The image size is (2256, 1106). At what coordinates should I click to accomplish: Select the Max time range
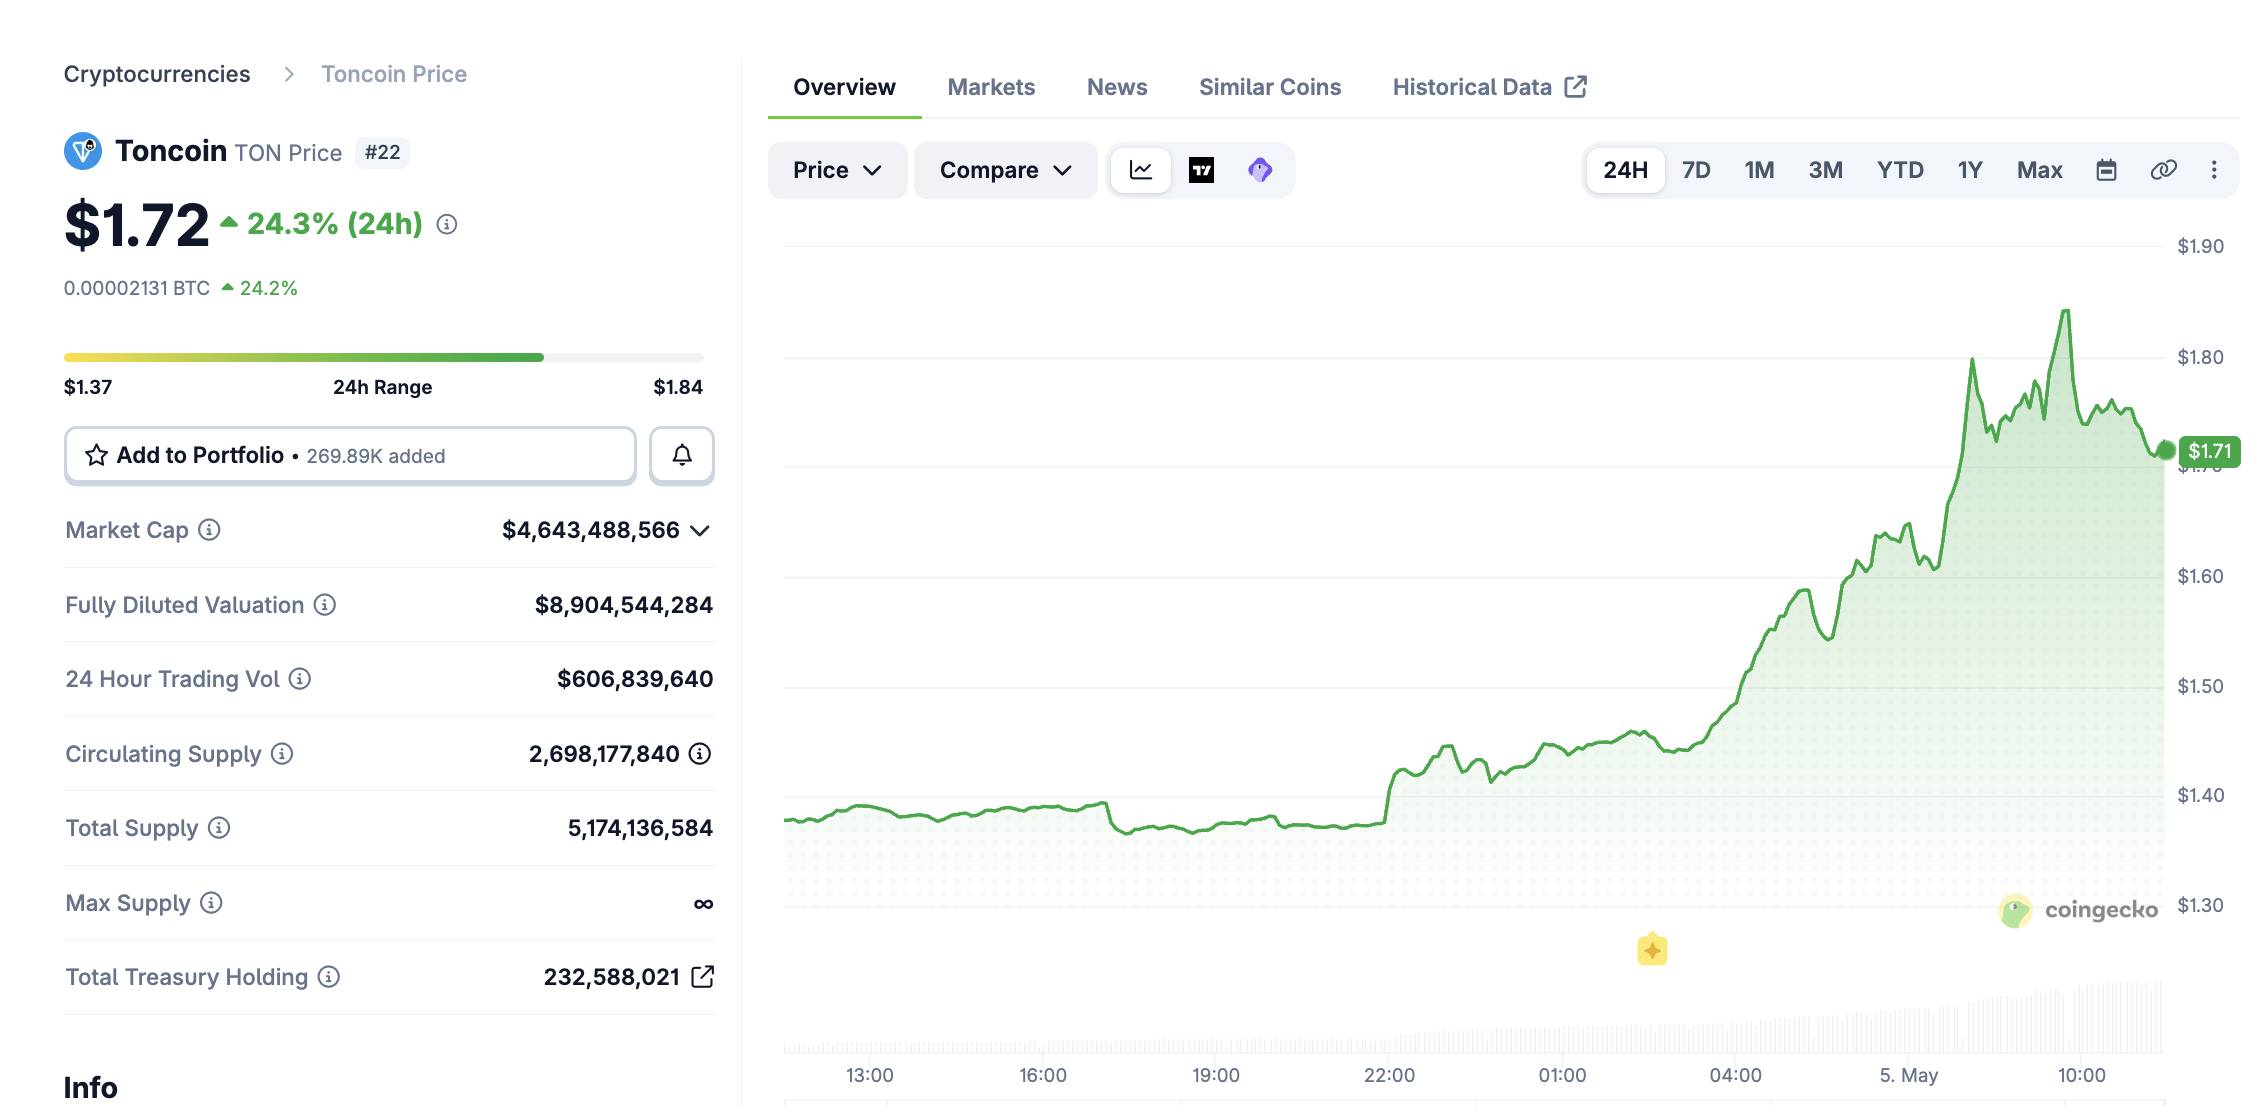(2040, 170)
